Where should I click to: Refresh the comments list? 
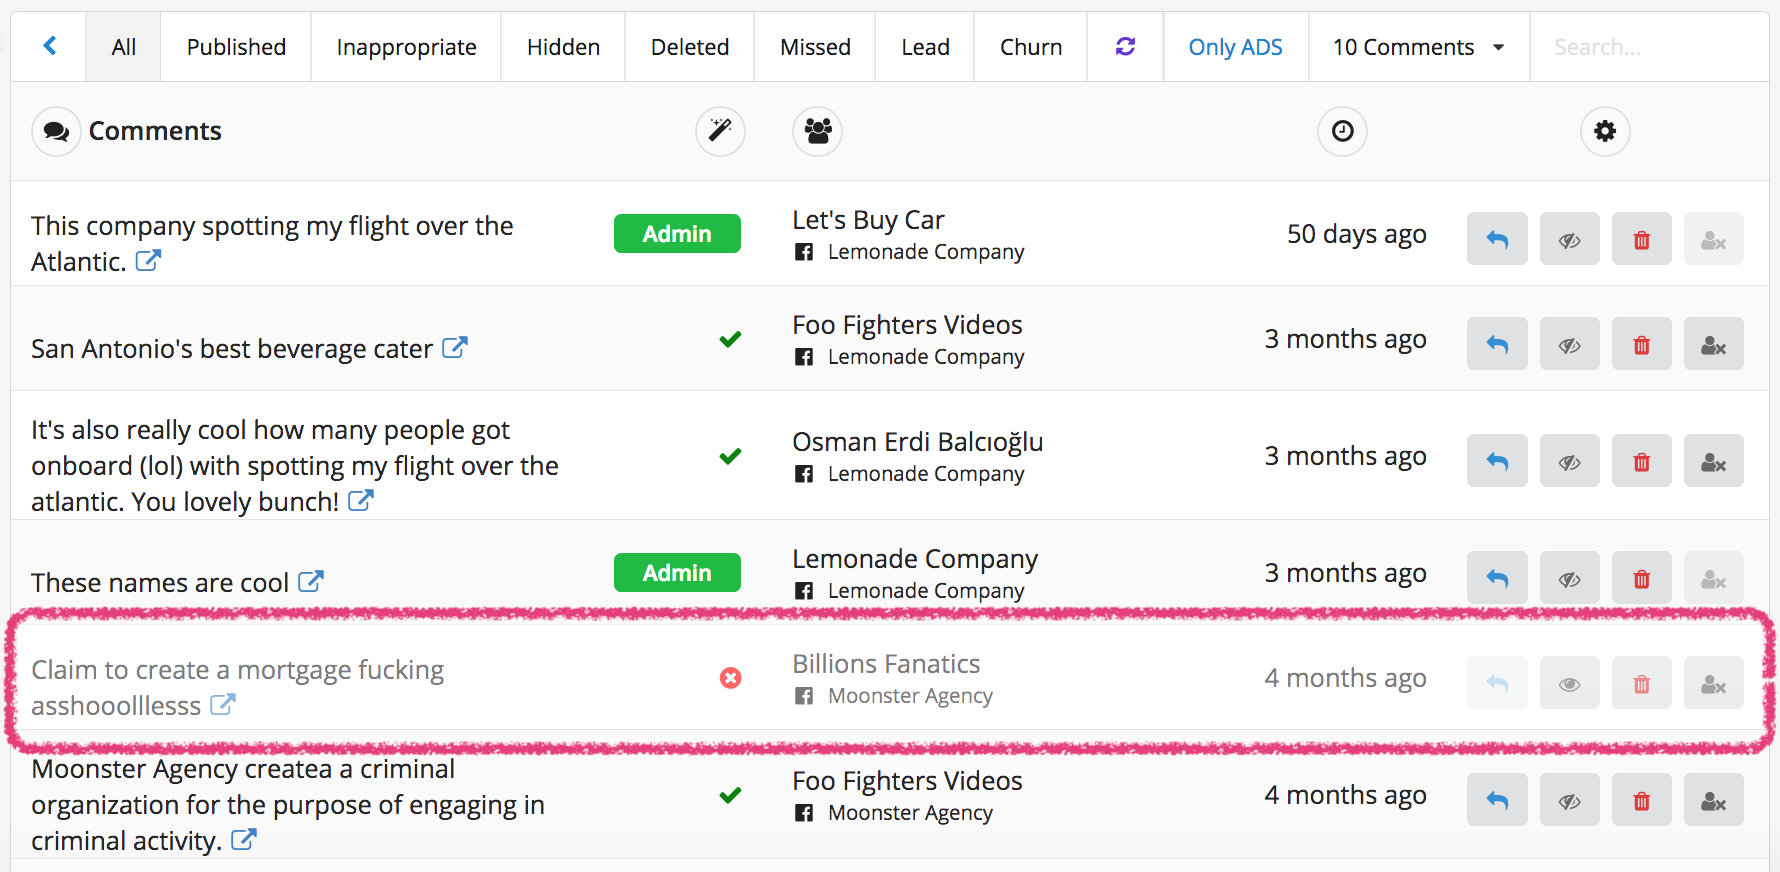point(1125,46)
